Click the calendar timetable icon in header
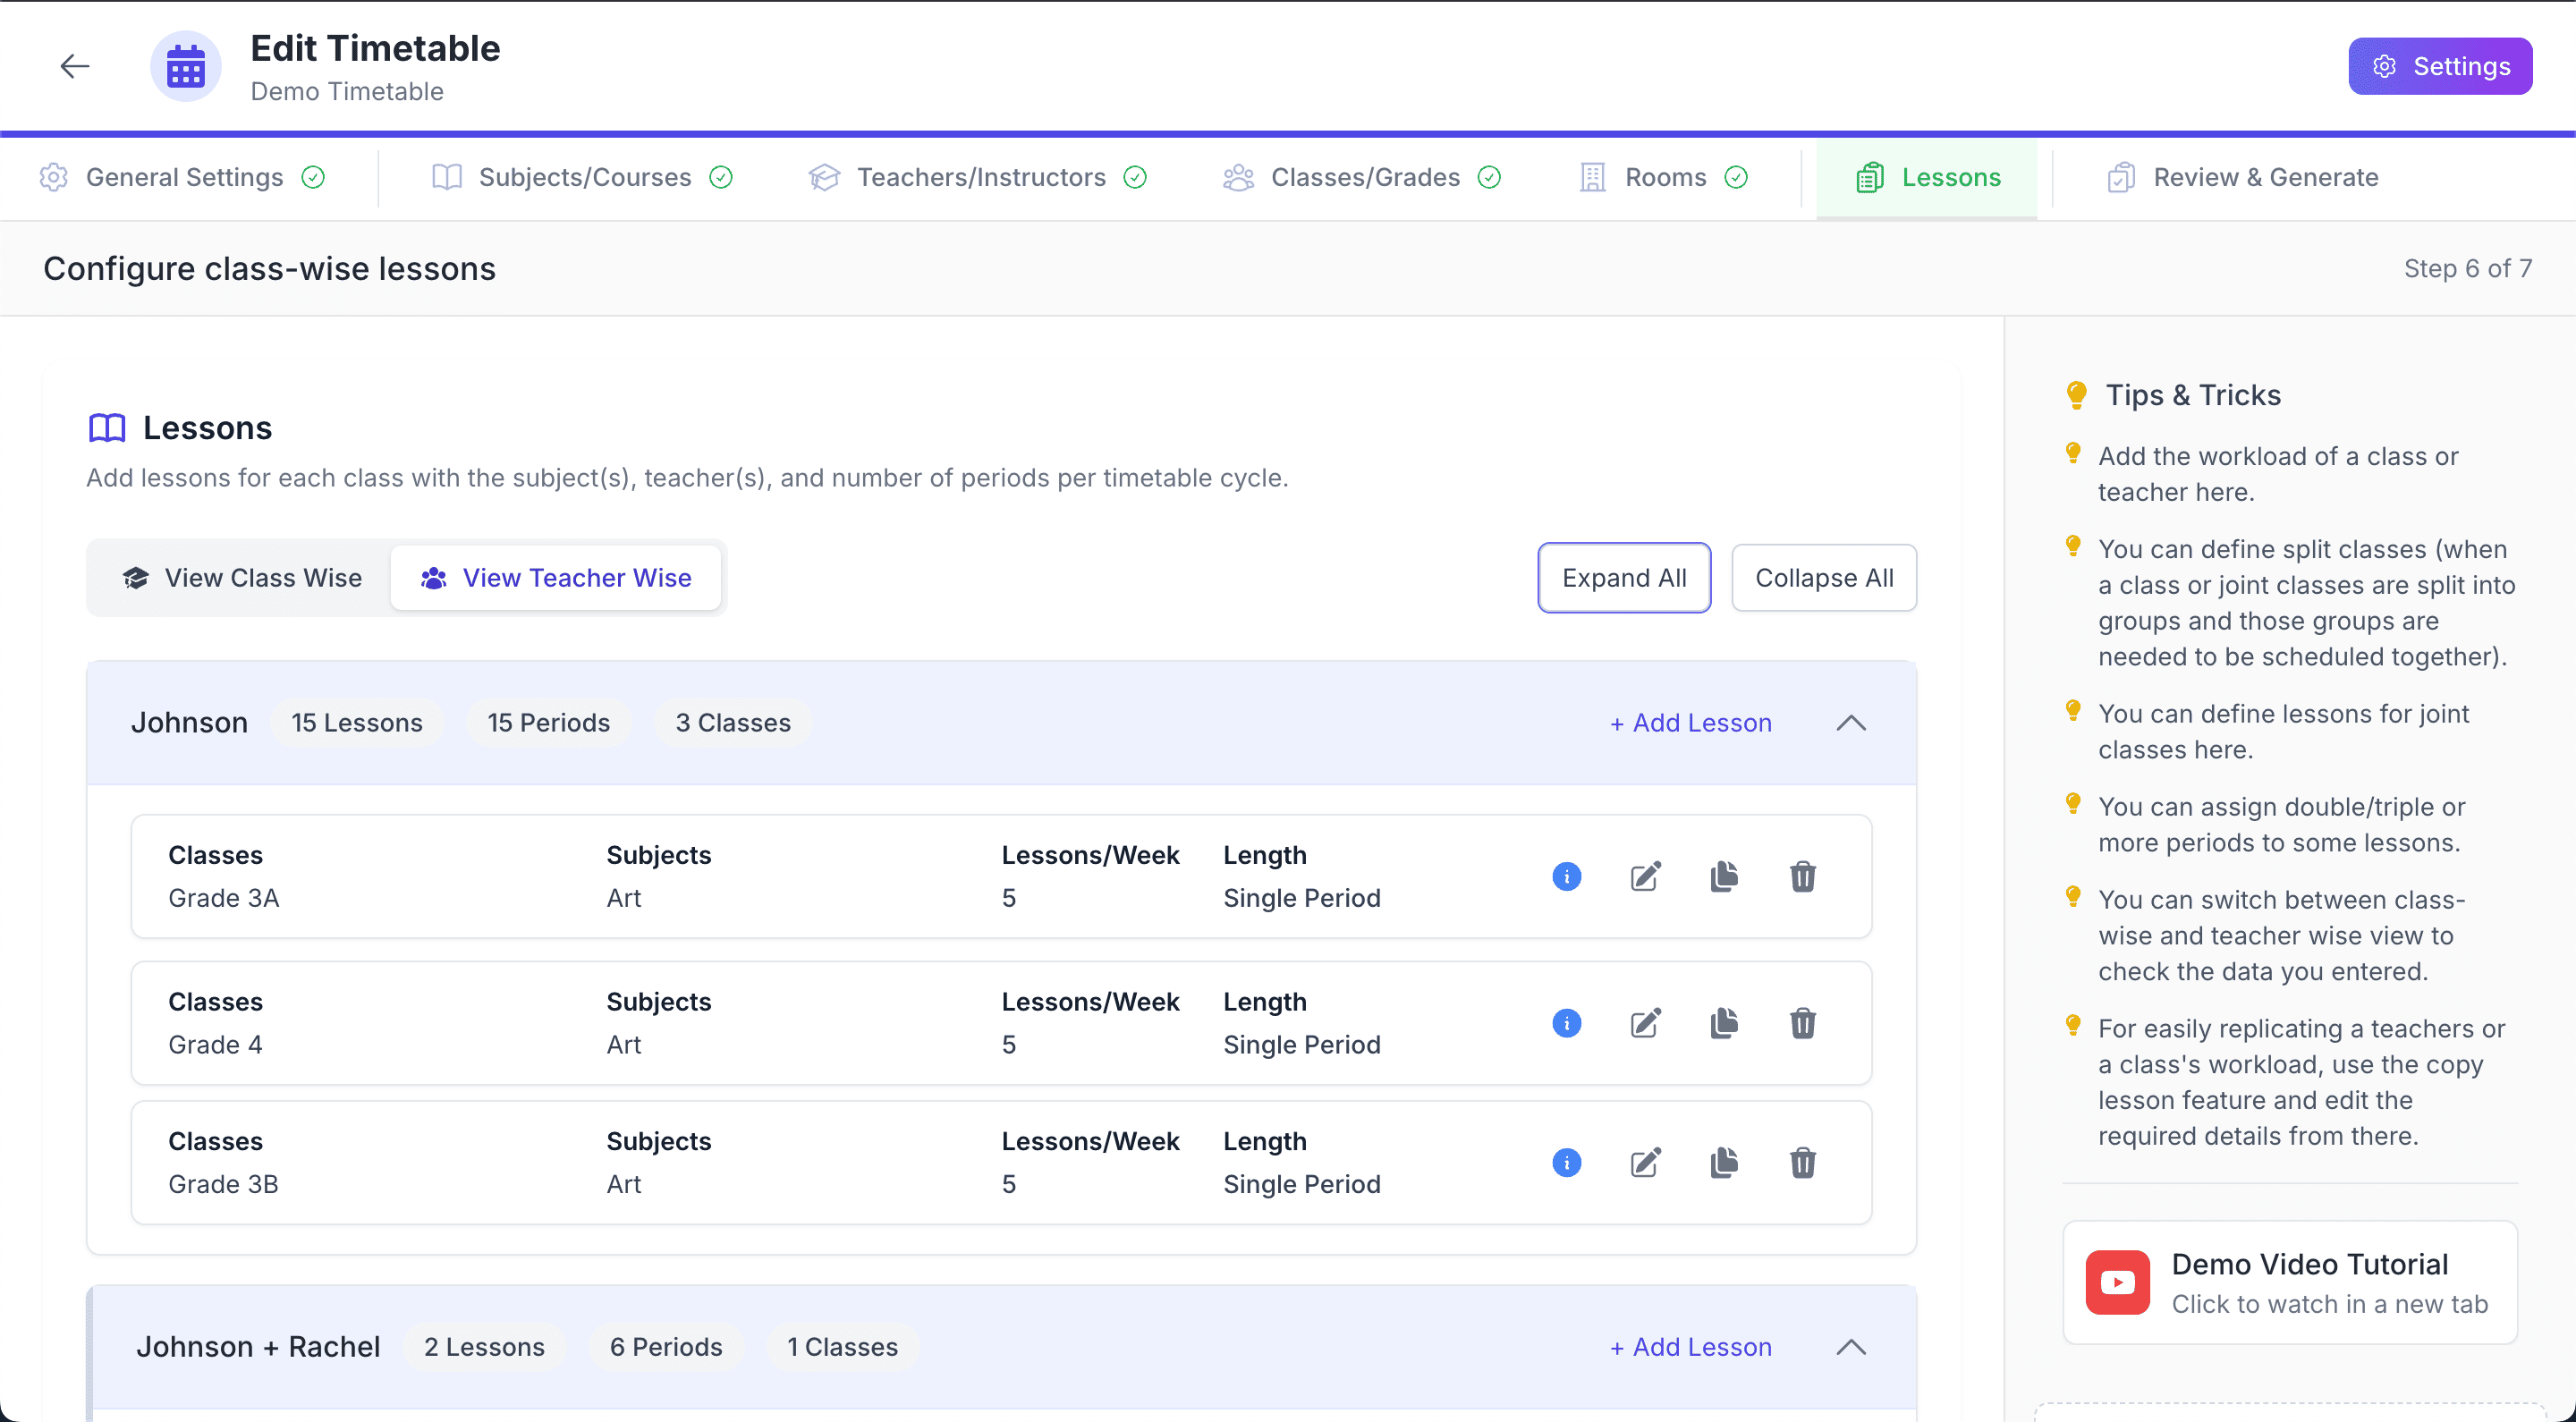The width and height of the screenshot is (2576, 1422). click(186, 67)
